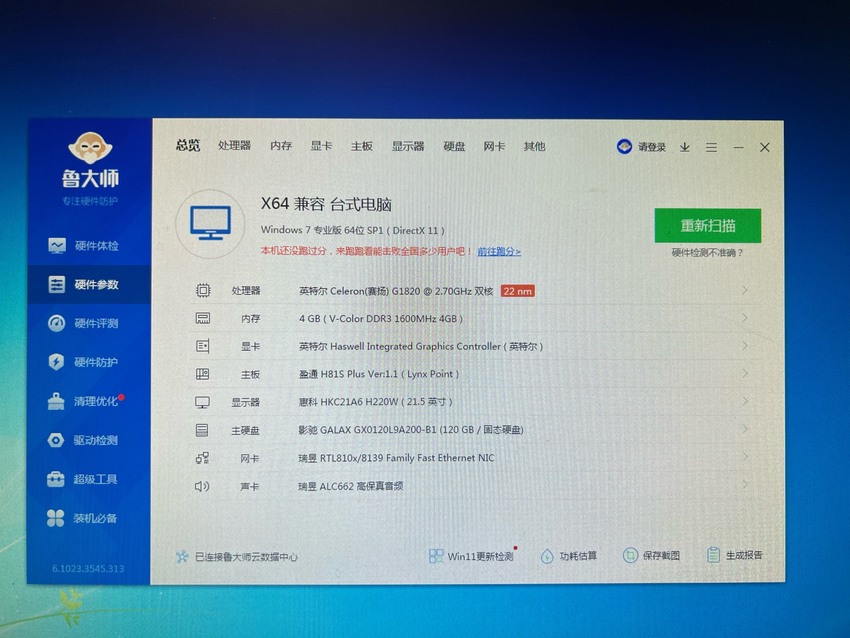Expand the 内存 row chevron
The image size is (850, 638).
coord(745,318)
